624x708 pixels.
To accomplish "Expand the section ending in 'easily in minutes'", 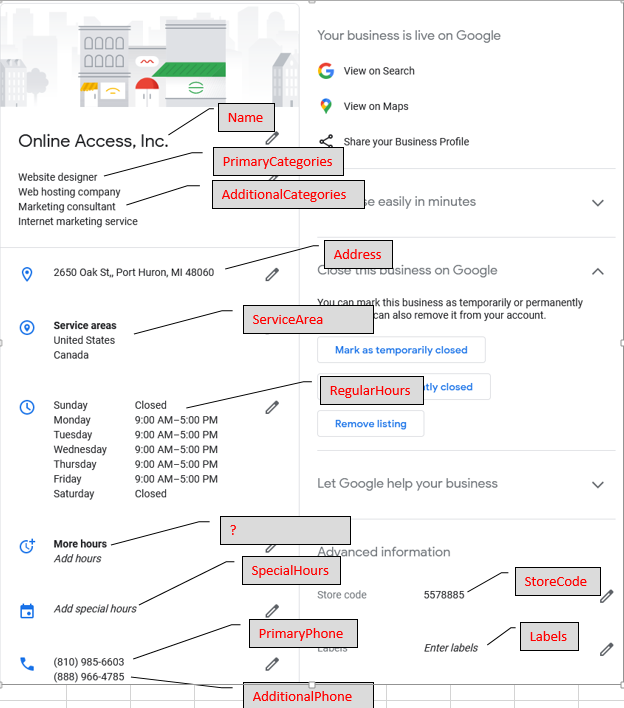I will click(x=598, y=203).
